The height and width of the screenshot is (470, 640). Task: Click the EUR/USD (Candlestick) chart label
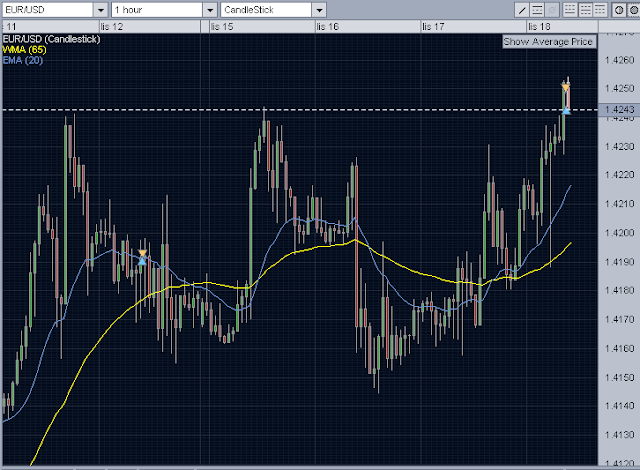(51, 39)
